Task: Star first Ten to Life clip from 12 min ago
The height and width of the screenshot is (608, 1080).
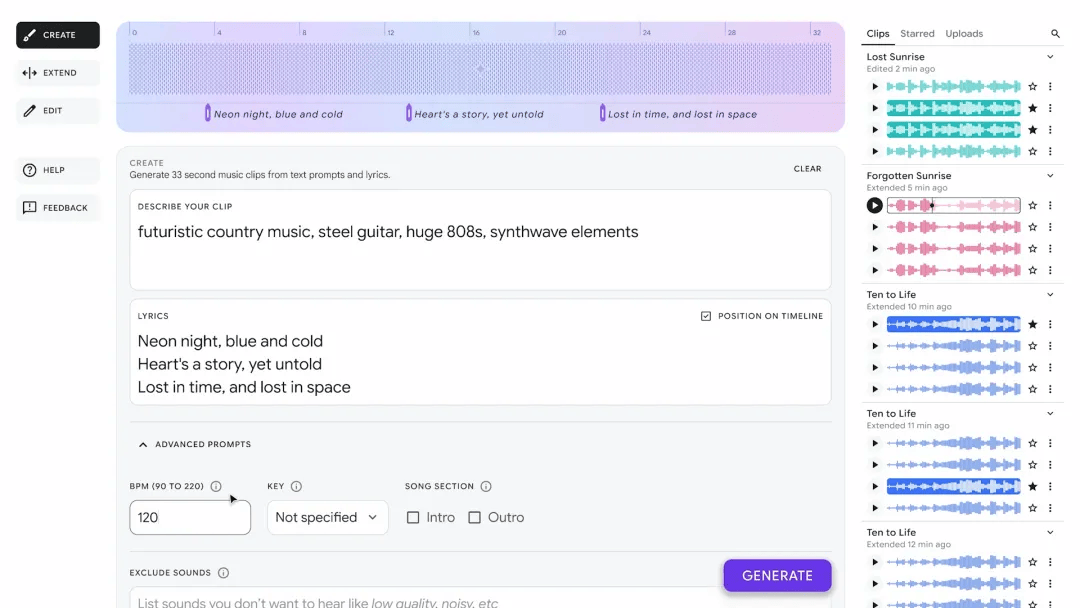Action: point(1032,563)
